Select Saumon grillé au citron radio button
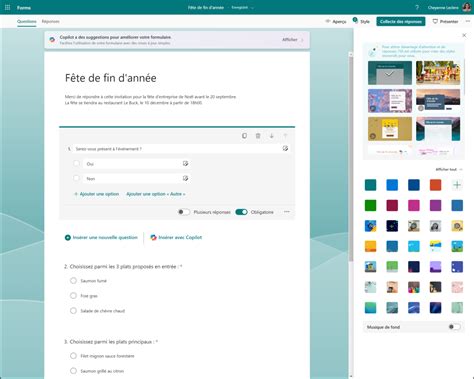Image resolution: width=474 pixels, height=379 pixels. click(73, 371)
